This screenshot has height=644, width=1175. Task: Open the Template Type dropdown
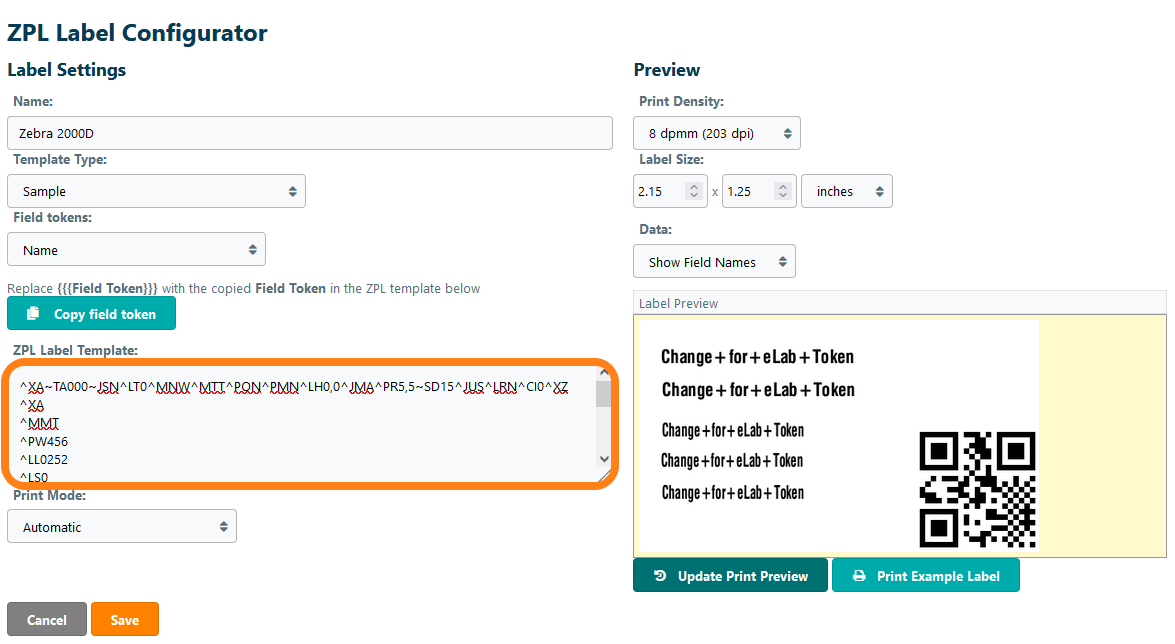click(156, 191)
